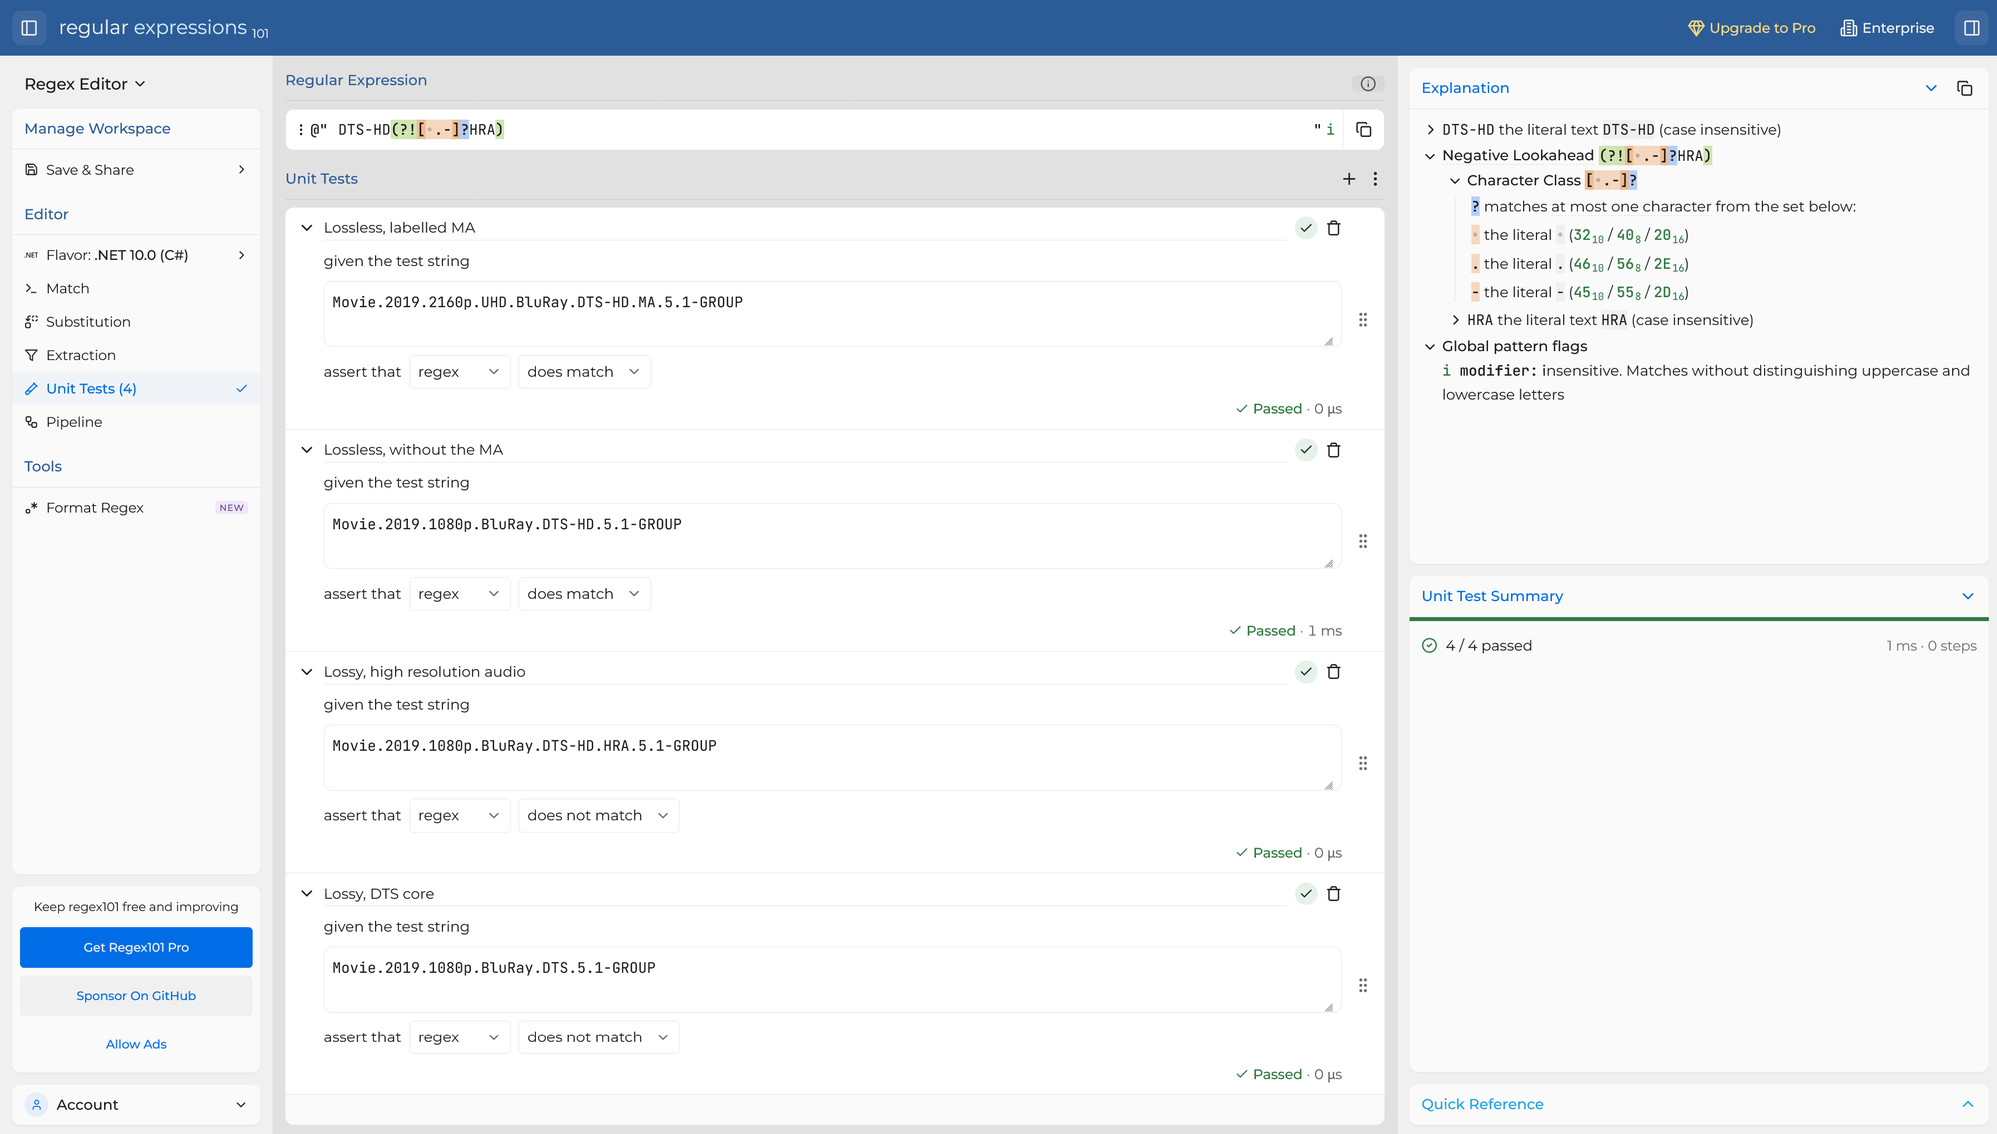
Task: Open the Regex Editor dropdown
Action: (85, 84)
